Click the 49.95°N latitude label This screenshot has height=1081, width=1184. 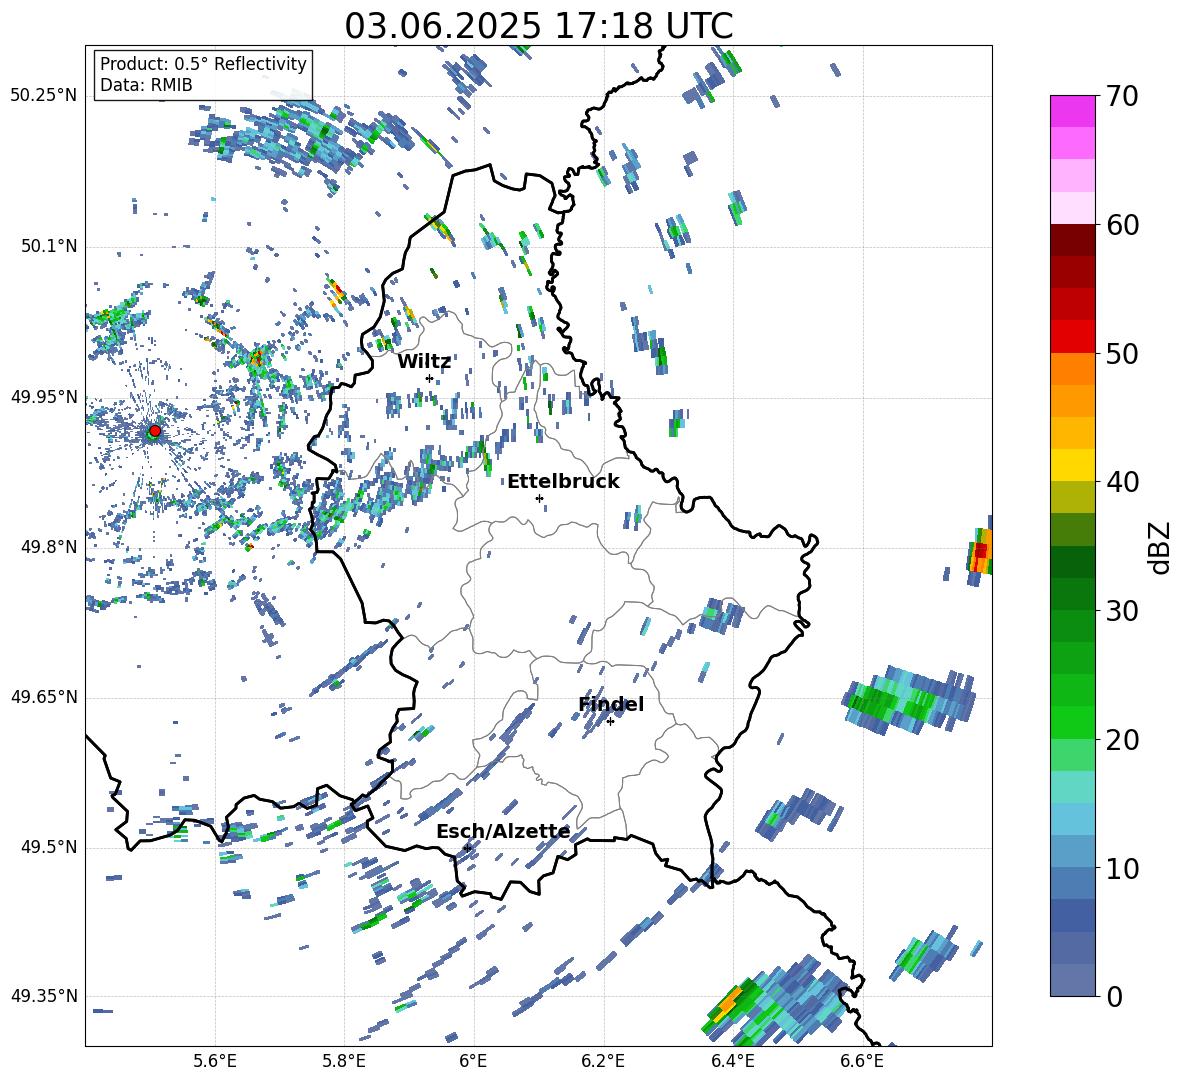(x=44, y=397)
